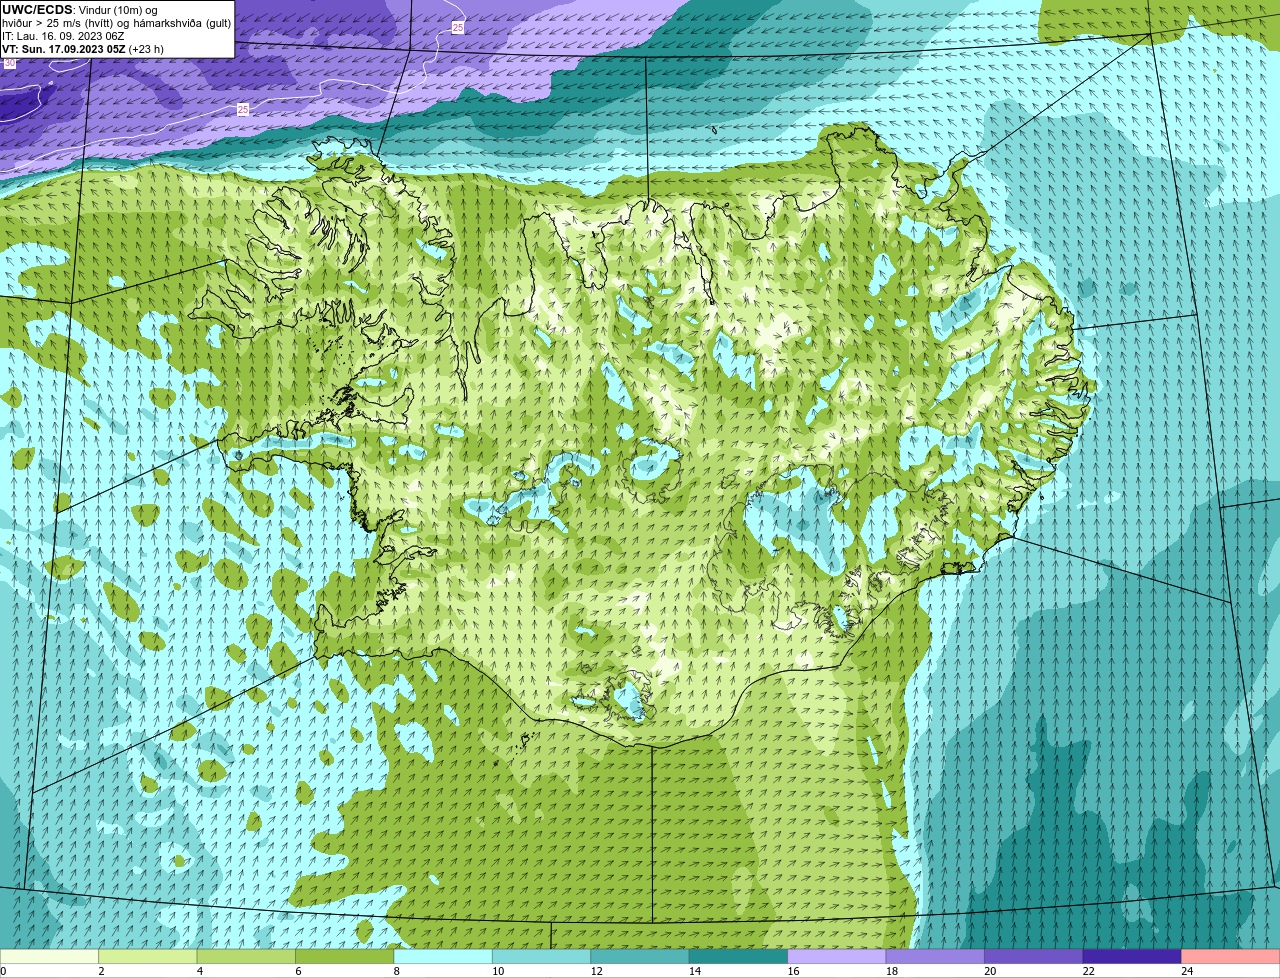Viewport: 1280px width, 978px height.
Task: Click the legend scale value "8"
Action: [395, 971]
